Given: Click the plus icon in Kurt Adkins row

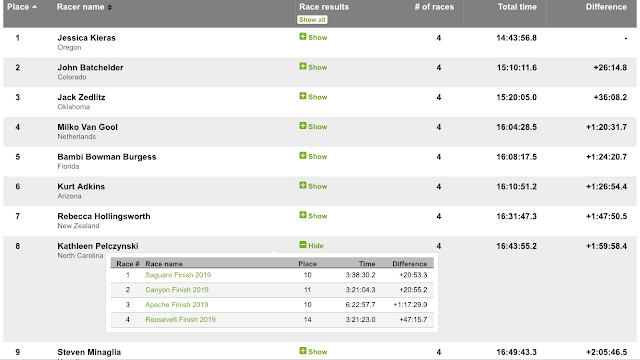Looking at the screenshot, I should pyautogui.click(x=302, y=185).
